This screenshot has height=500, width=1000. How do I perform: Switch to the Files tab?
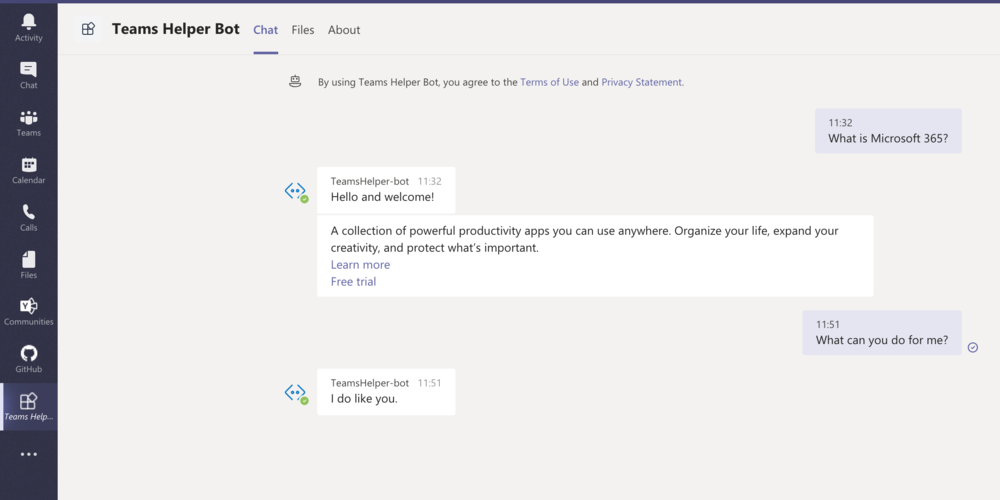pos(303,30)
